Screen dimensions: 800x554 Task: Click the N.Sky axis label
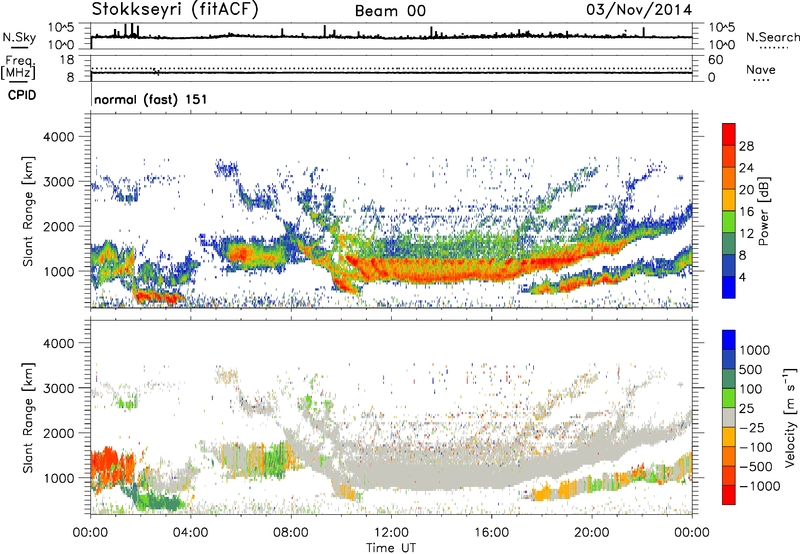click(x=19, y=37)
